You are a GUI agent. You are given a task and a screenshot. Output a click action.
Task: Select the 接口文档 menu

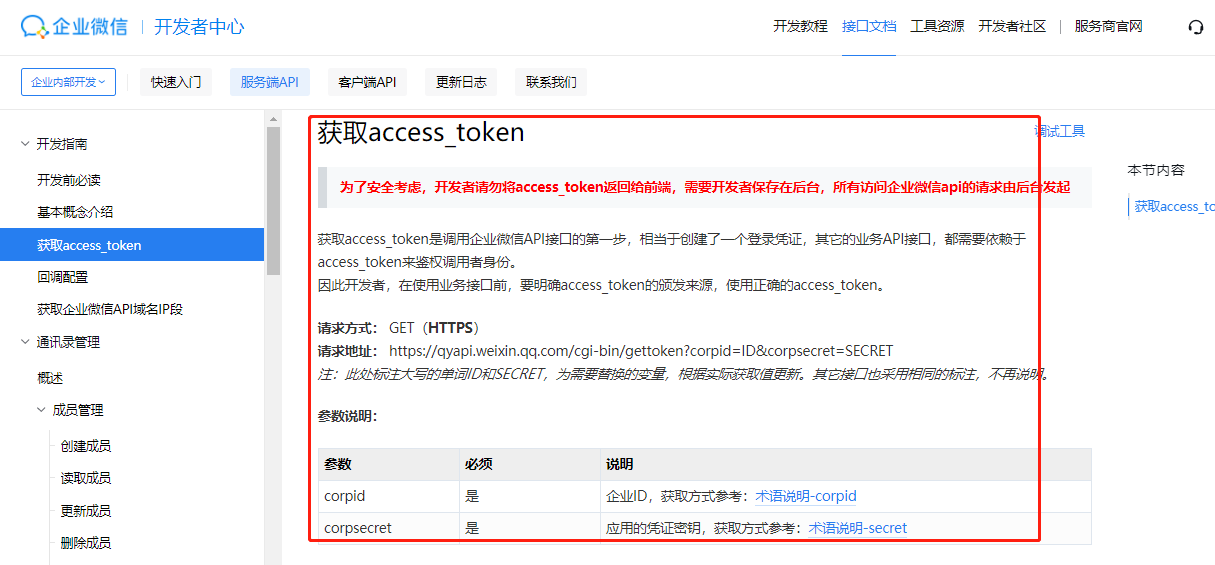click(869, 26)
